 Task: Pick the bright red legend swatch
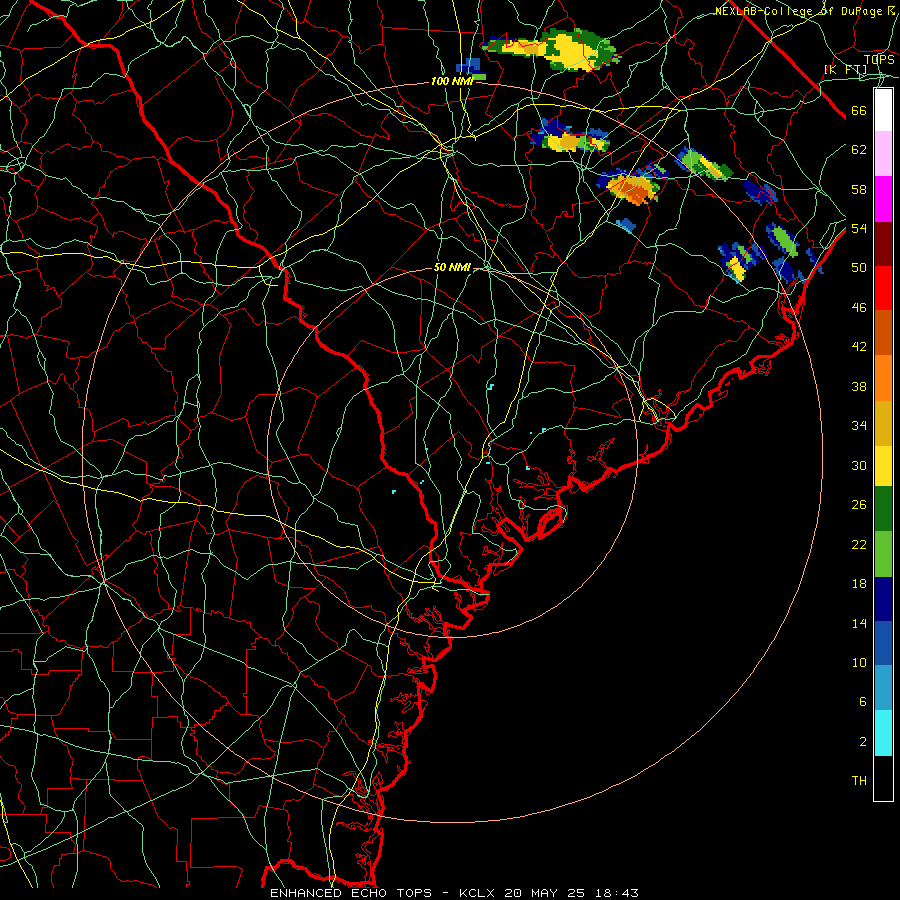(x=883, y=288)
